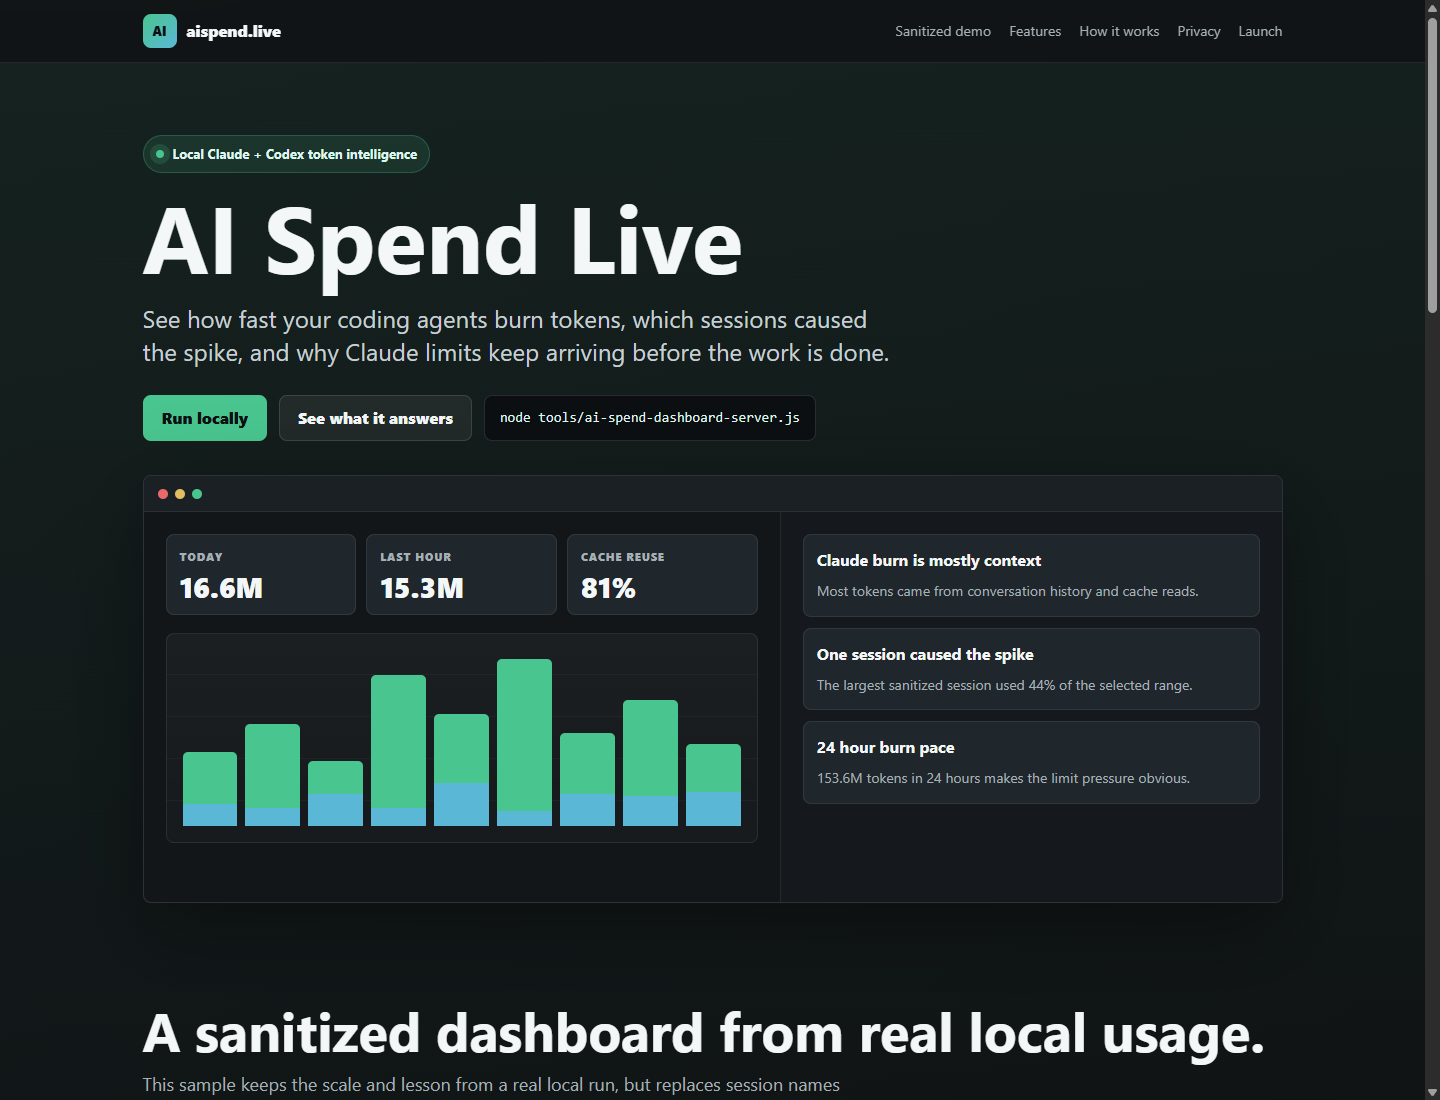Screen dimensions: 1440x1100
Task: Select the Cache reuse 81% stat card
Action: (662, 574)
